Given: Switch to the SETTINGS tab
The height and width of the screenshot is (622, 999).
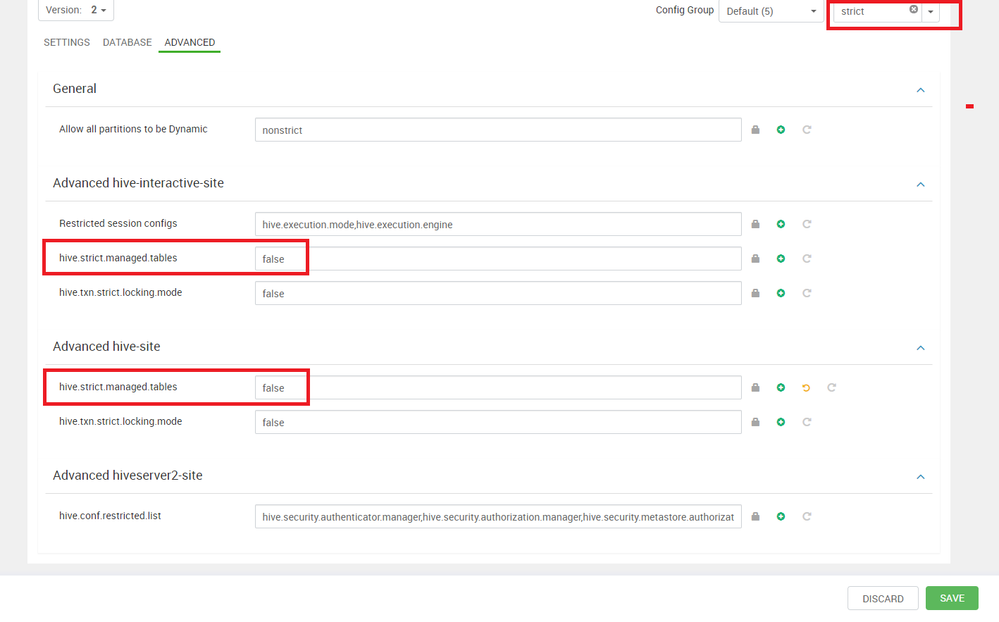Looking at the screenshot, I should tap(67, 42).
